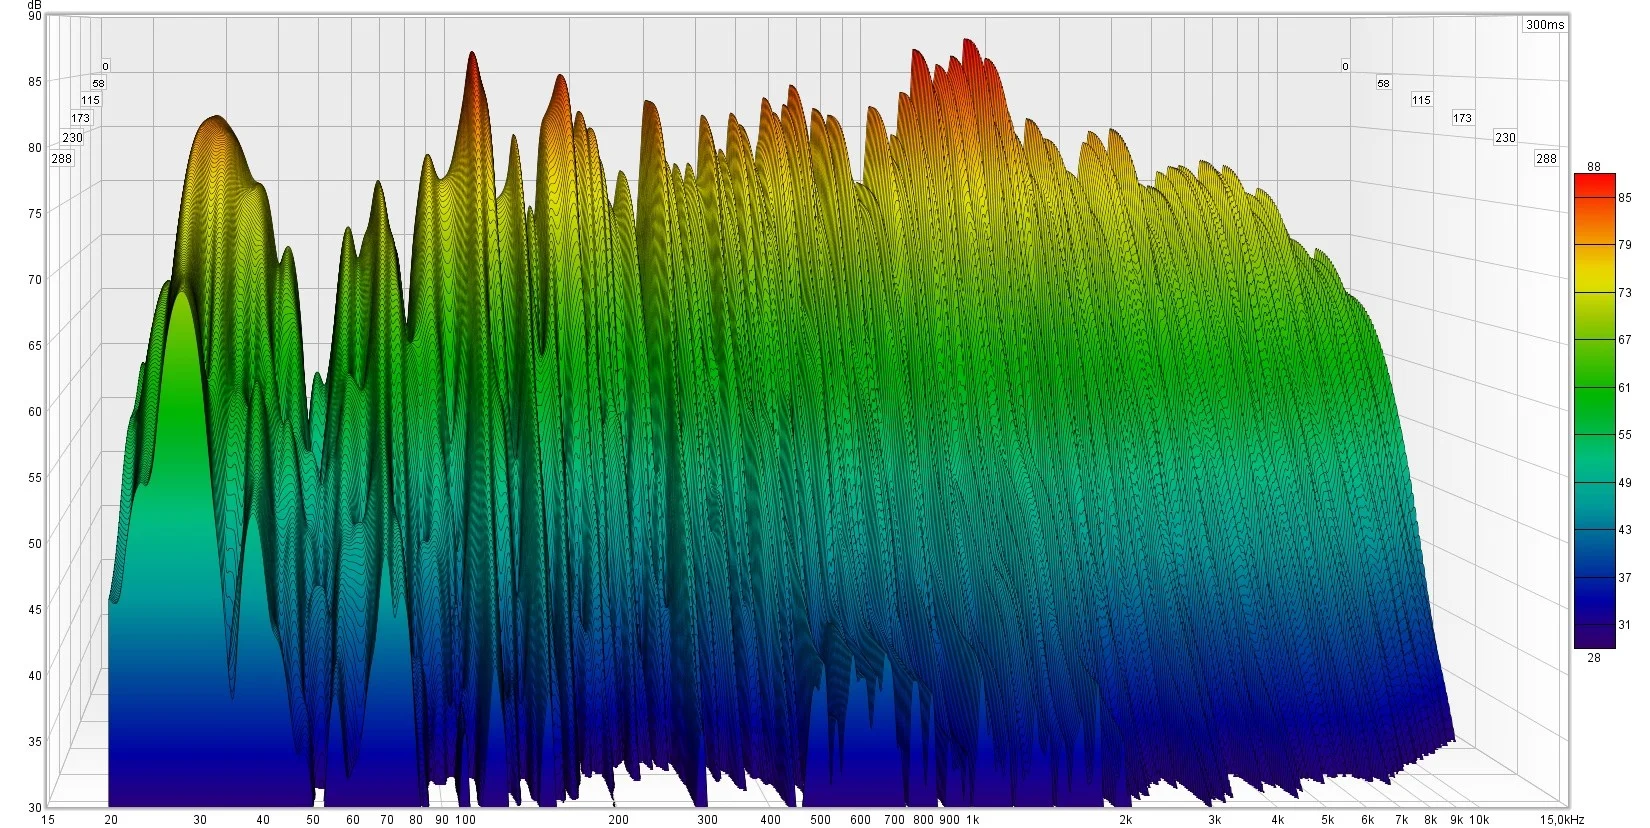Click the 173 time label on the left side
The image size is (1650, 828).
click(x=81, y=118)
